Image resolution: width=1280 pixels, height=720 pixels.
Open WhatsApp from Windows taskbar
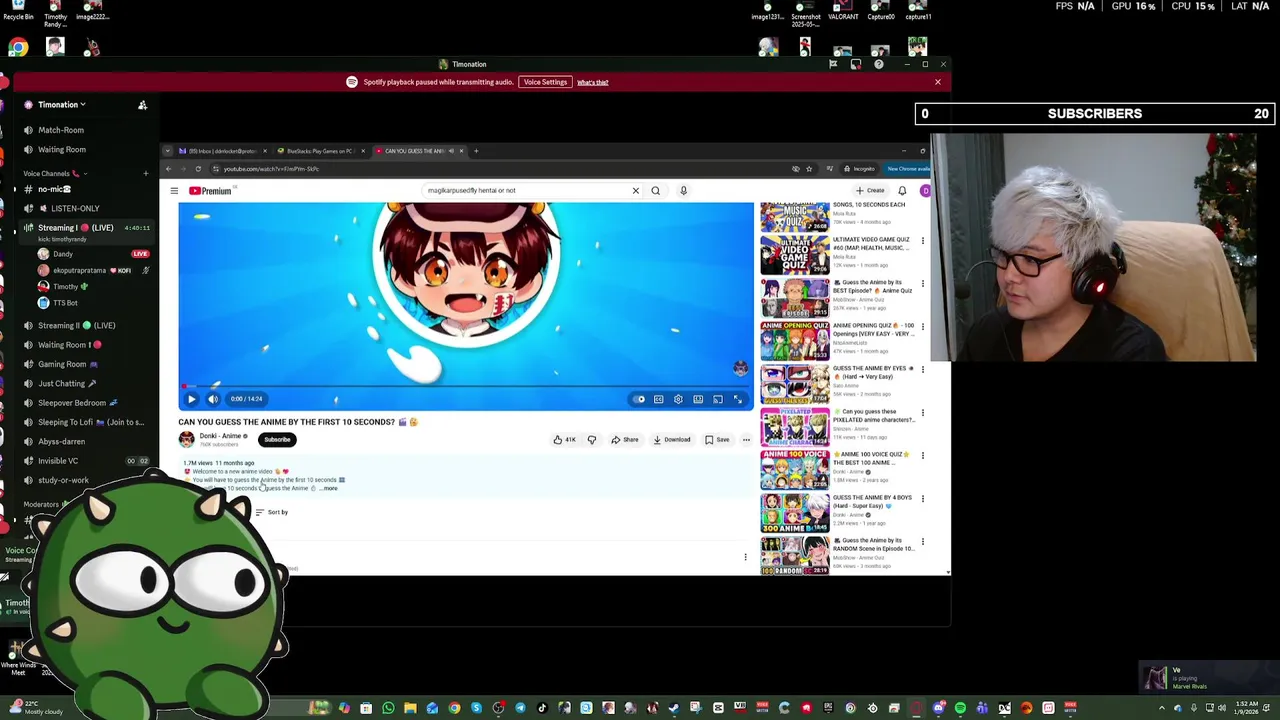click(388, 708)
